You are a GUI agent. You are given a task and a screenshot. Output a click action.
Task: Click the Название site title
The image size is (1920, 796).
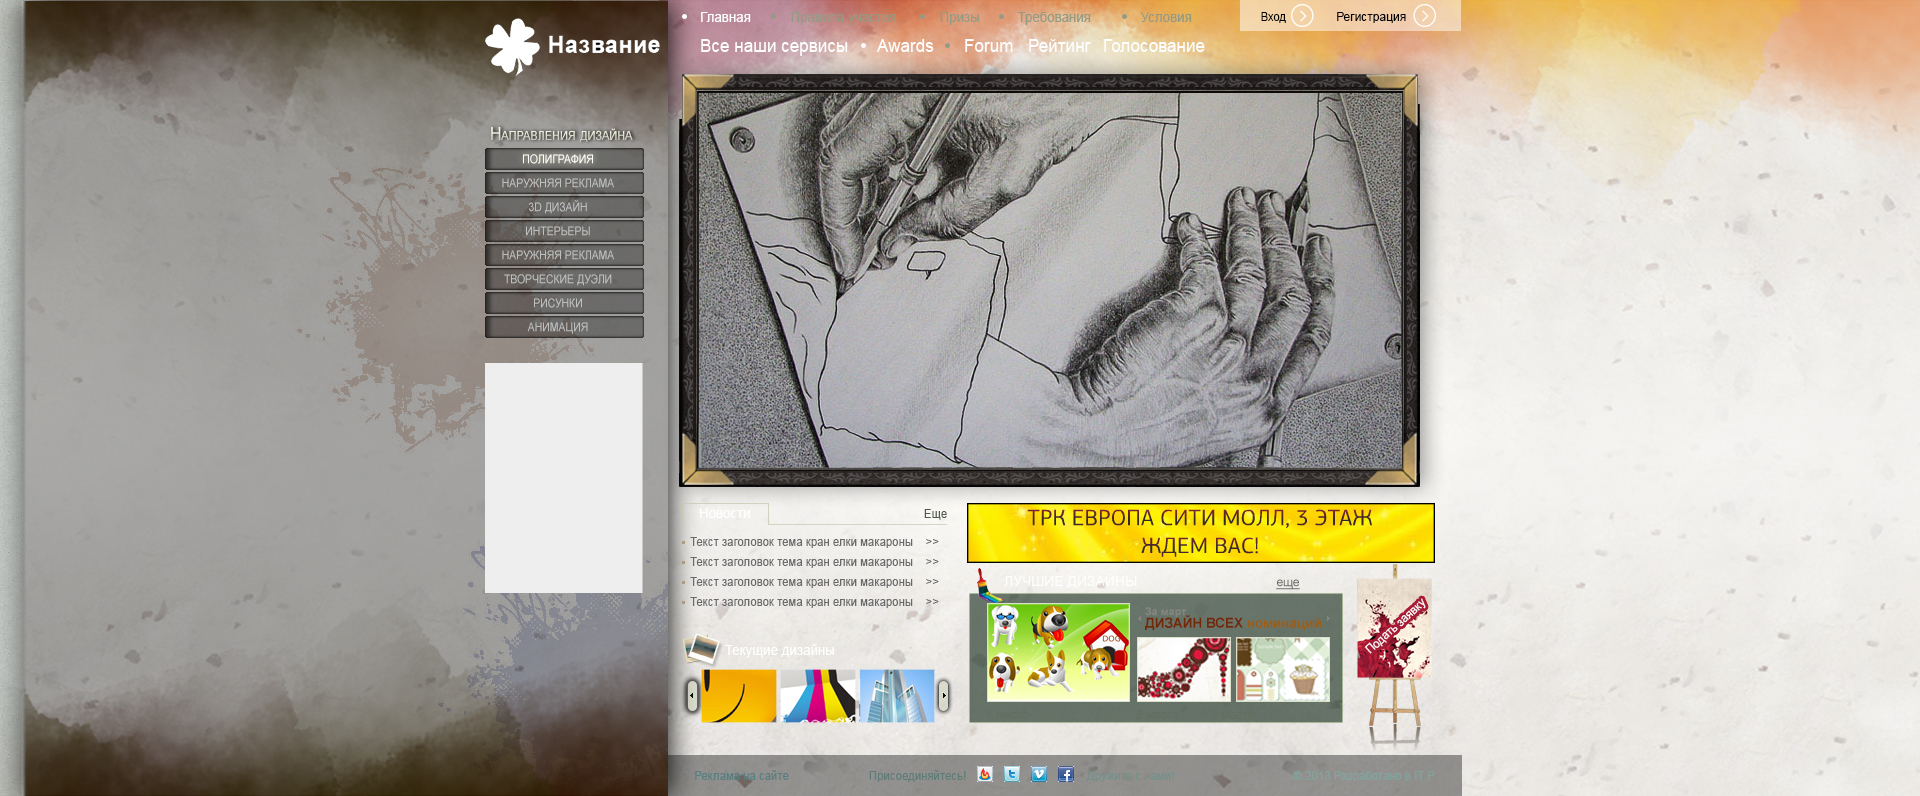[x=604, y=45]
